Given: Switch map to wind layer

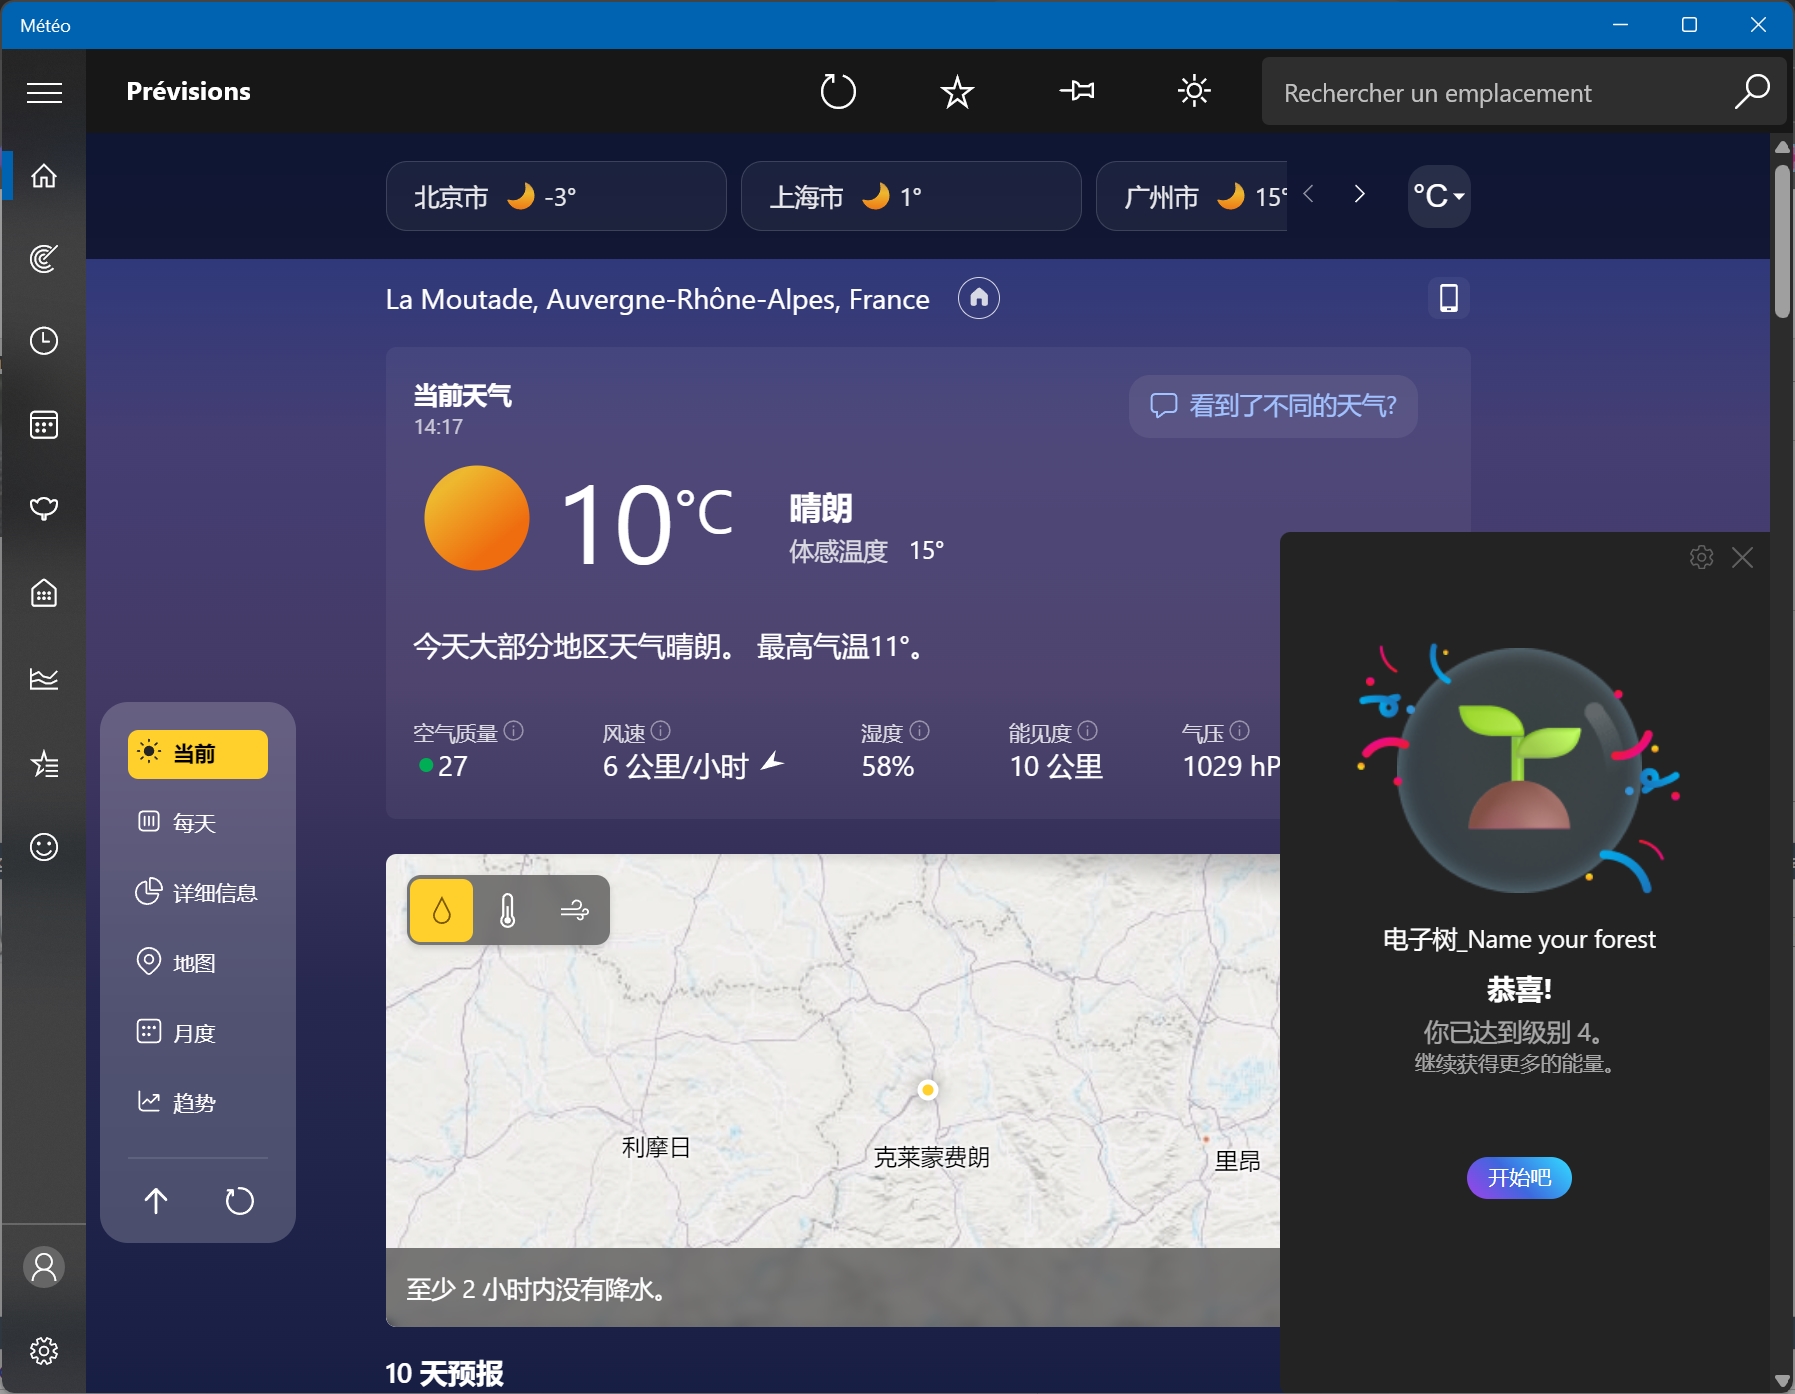Looking at the screenshot, I should pos(575,910).
